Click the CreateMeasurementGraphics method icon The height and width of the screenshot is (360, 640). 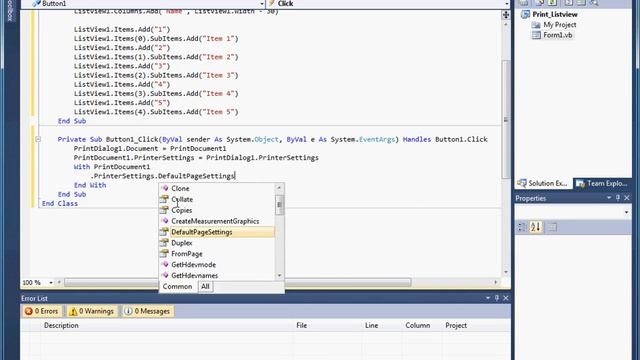(164, 221)
